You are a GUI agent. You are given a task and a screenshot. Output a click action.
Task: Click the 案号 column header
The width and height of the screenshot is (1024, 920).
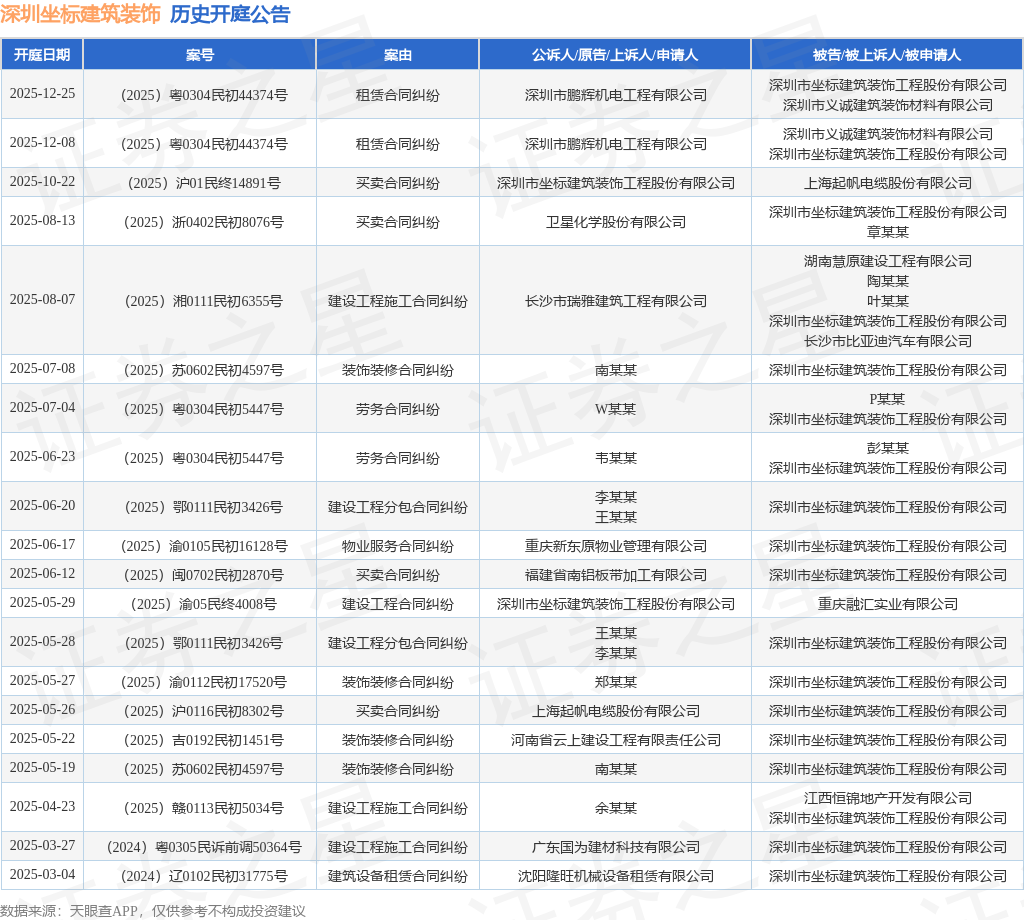click(x=200, y=55)
